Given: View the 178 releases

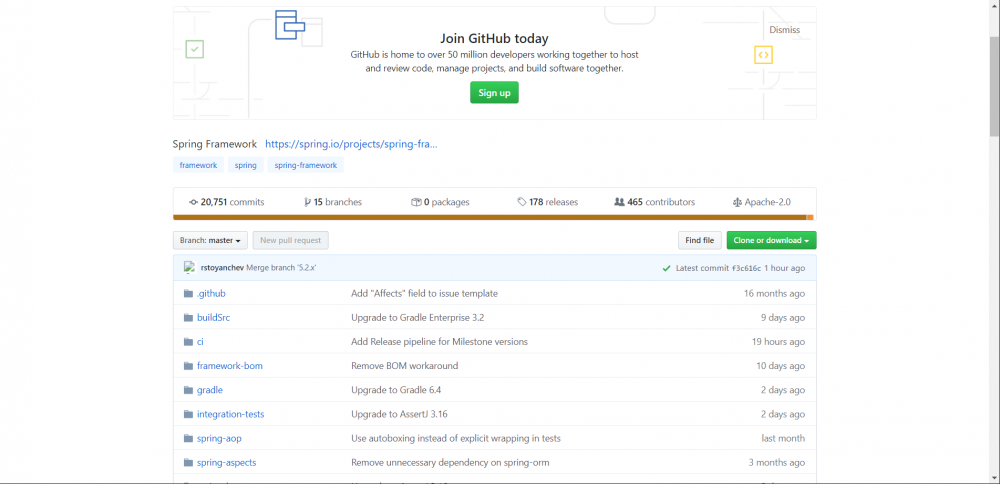Looking at the screenshot, I should [548, 202].
